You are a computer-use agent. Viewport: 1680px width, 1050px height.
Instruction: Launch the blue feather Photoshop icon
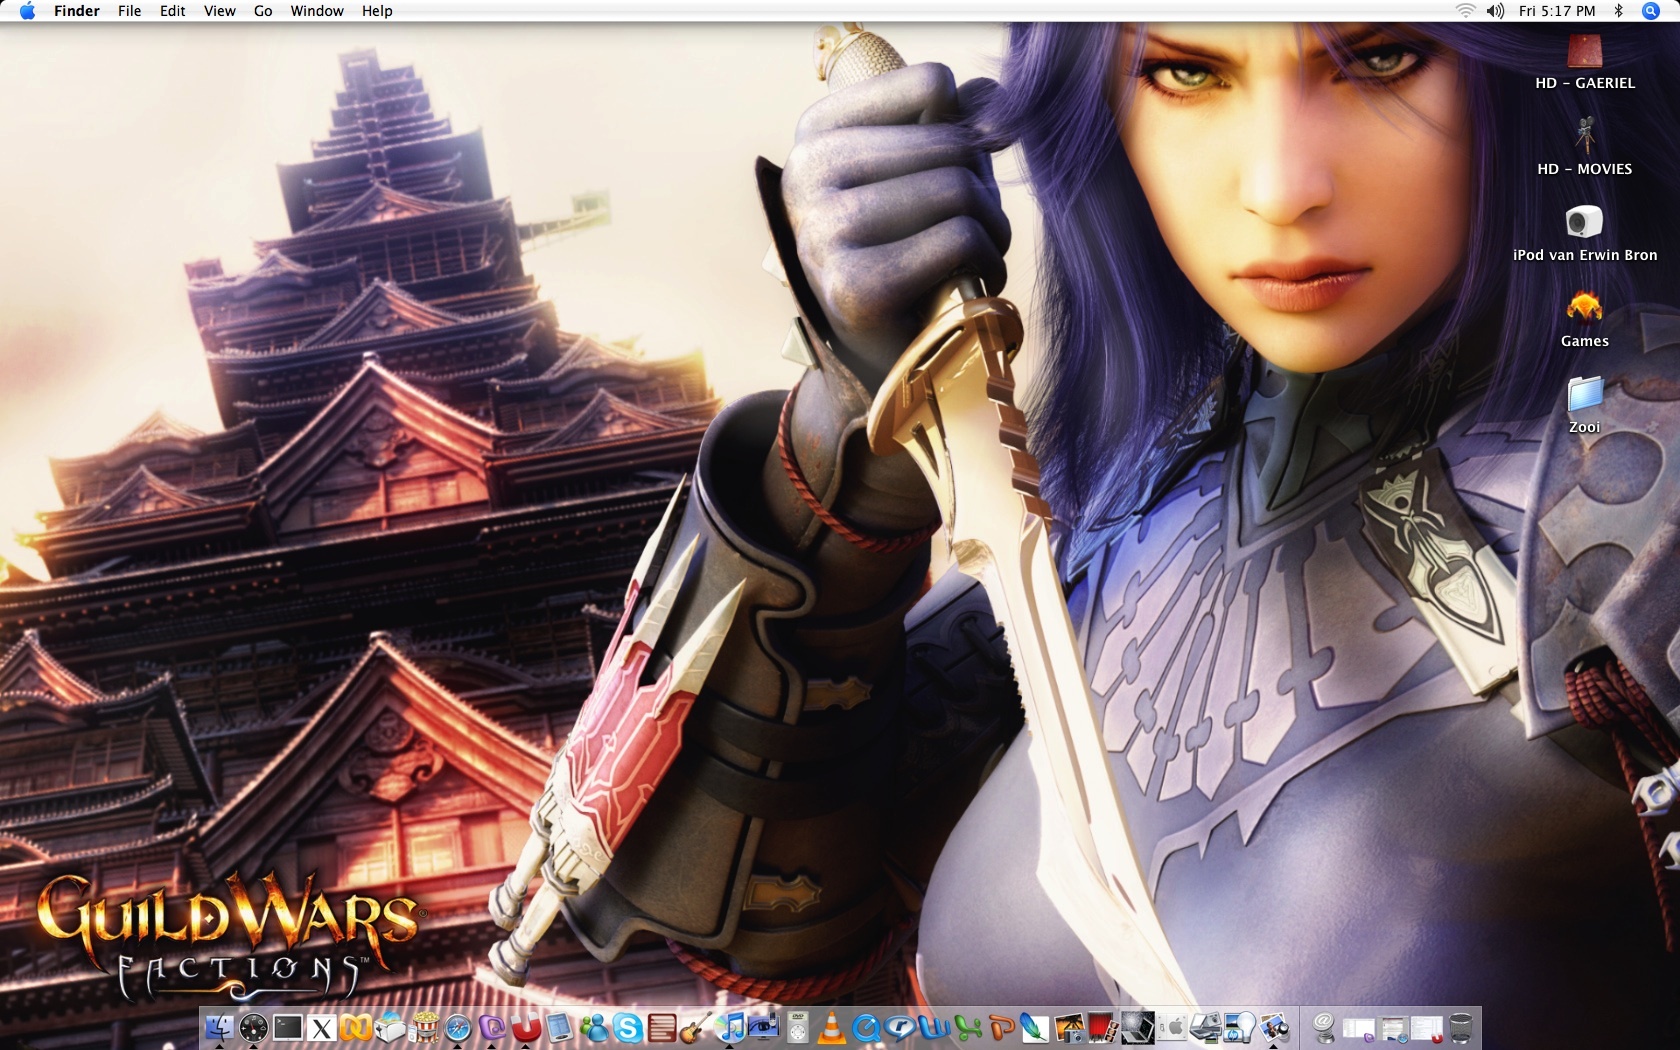point(1036,1027)
